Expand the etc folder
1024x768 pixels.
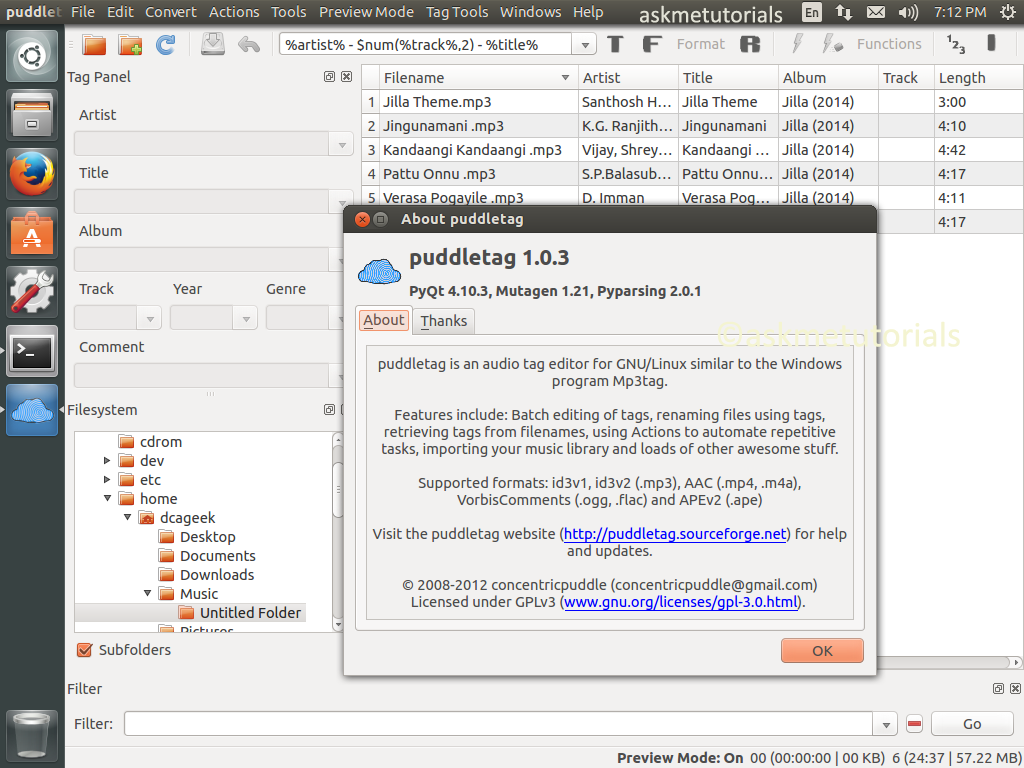(x=107, y=480)
